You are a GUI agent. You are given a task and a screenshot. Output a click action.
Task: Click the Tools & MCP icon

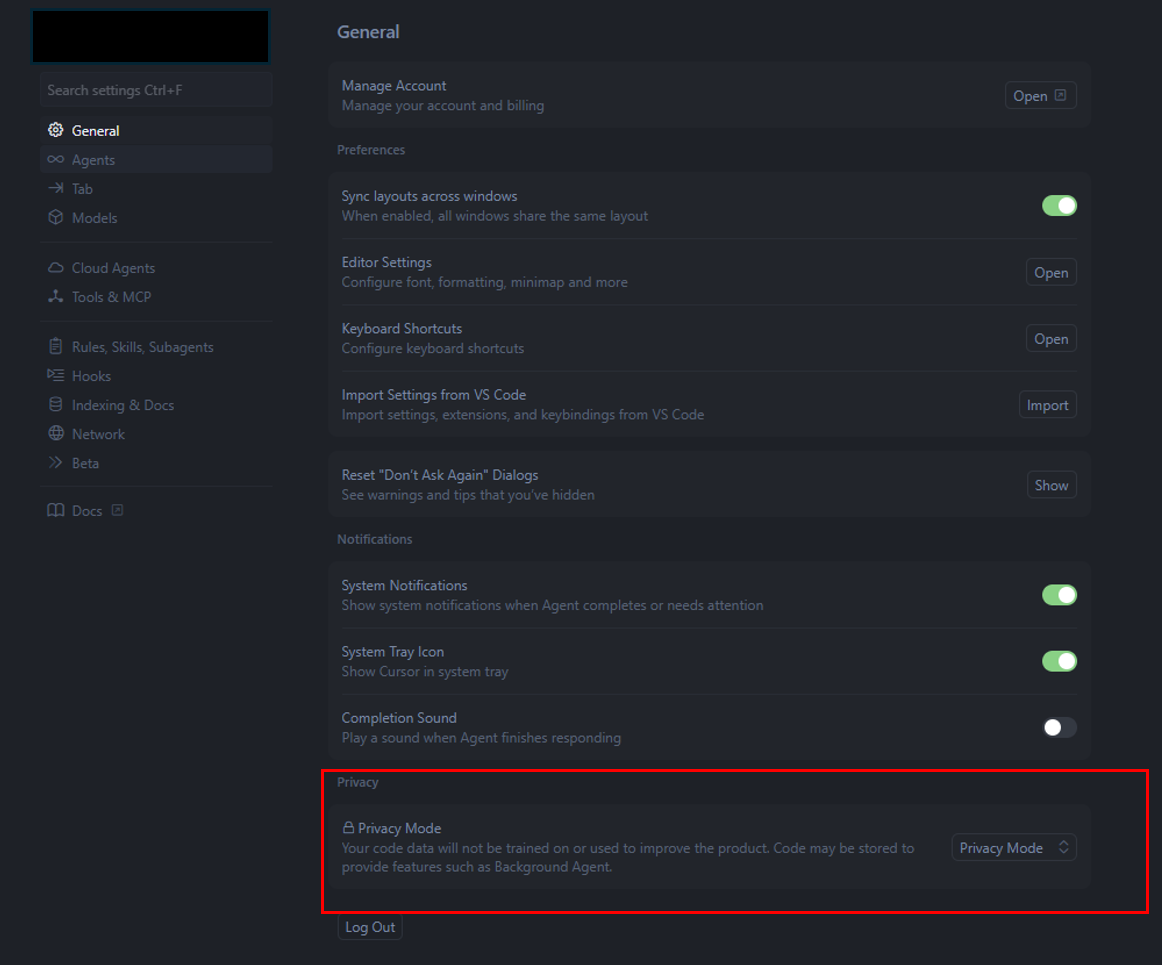[56, 296]
